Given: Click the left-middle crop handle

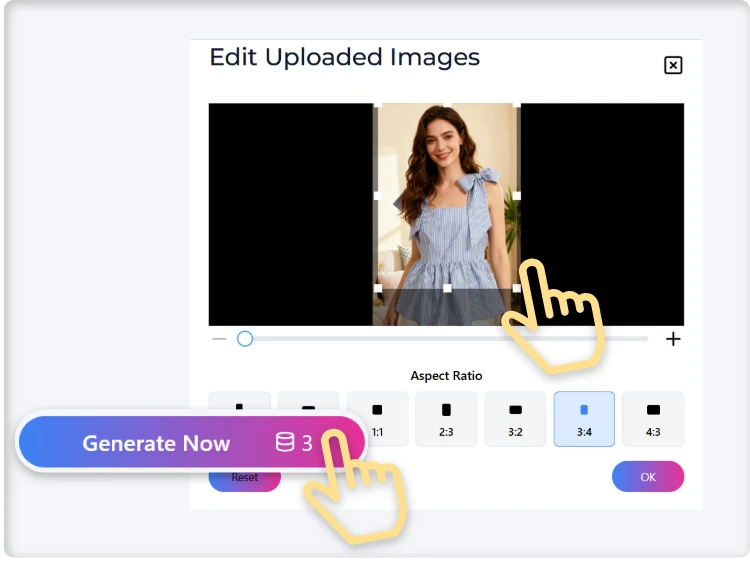Looking at the screenshot, I should coord(377,196).
